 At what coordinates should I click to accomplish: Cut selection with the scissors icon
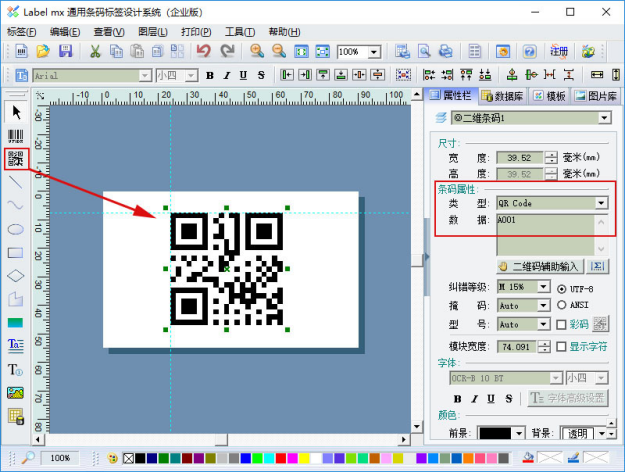pos(95,51)
